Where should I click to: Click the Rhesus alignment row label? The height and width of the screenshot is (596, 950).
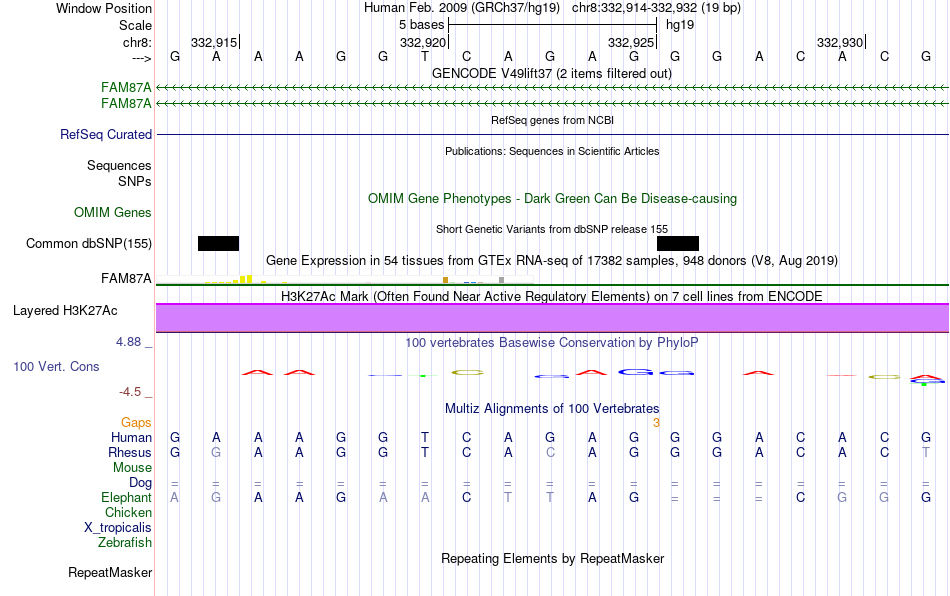pos(130,452)
